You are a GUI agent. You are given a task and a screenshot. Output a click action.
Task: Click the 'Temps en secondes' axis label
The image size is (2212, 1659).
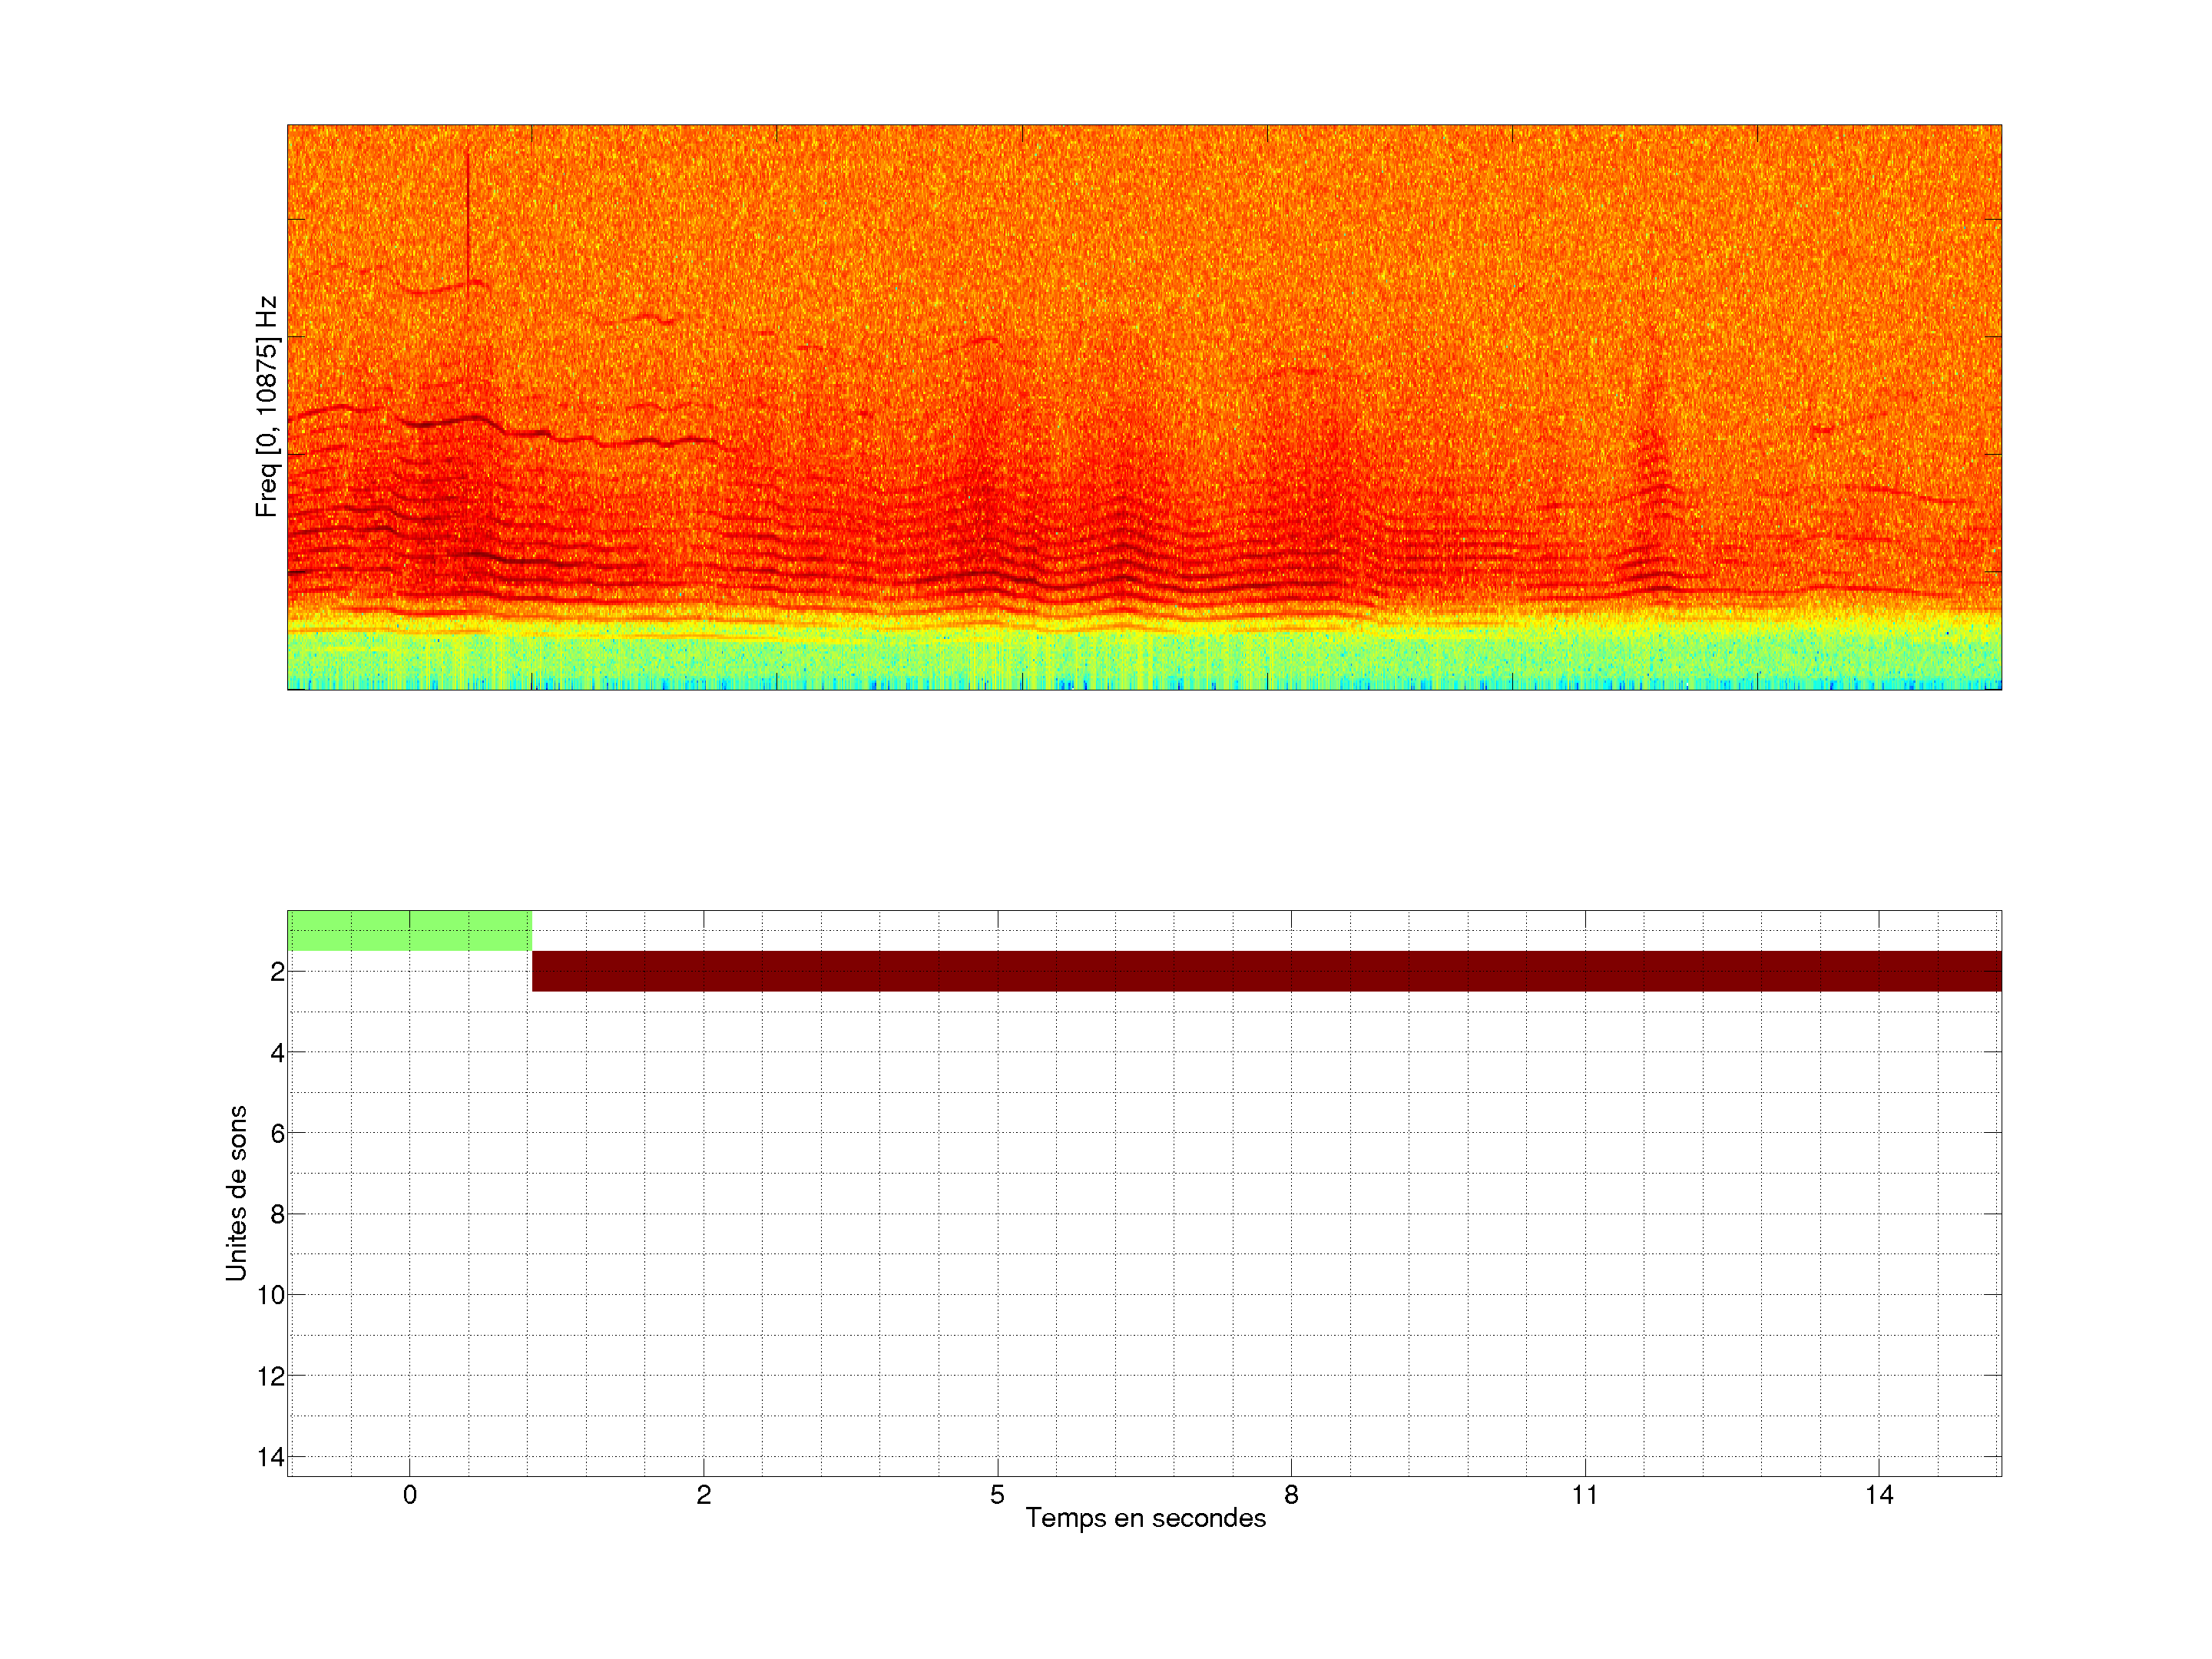pos(1145,1518)
